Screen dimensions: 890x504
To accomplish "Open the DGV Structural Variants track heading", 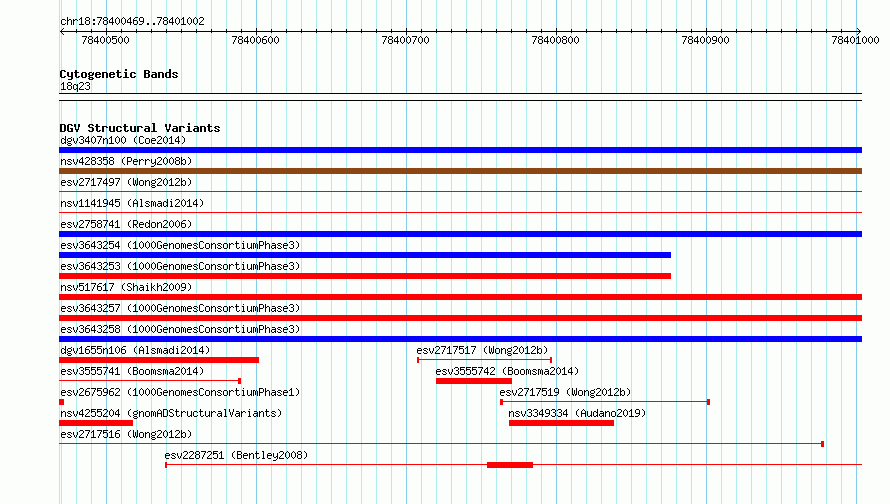I will click(140, 128).
